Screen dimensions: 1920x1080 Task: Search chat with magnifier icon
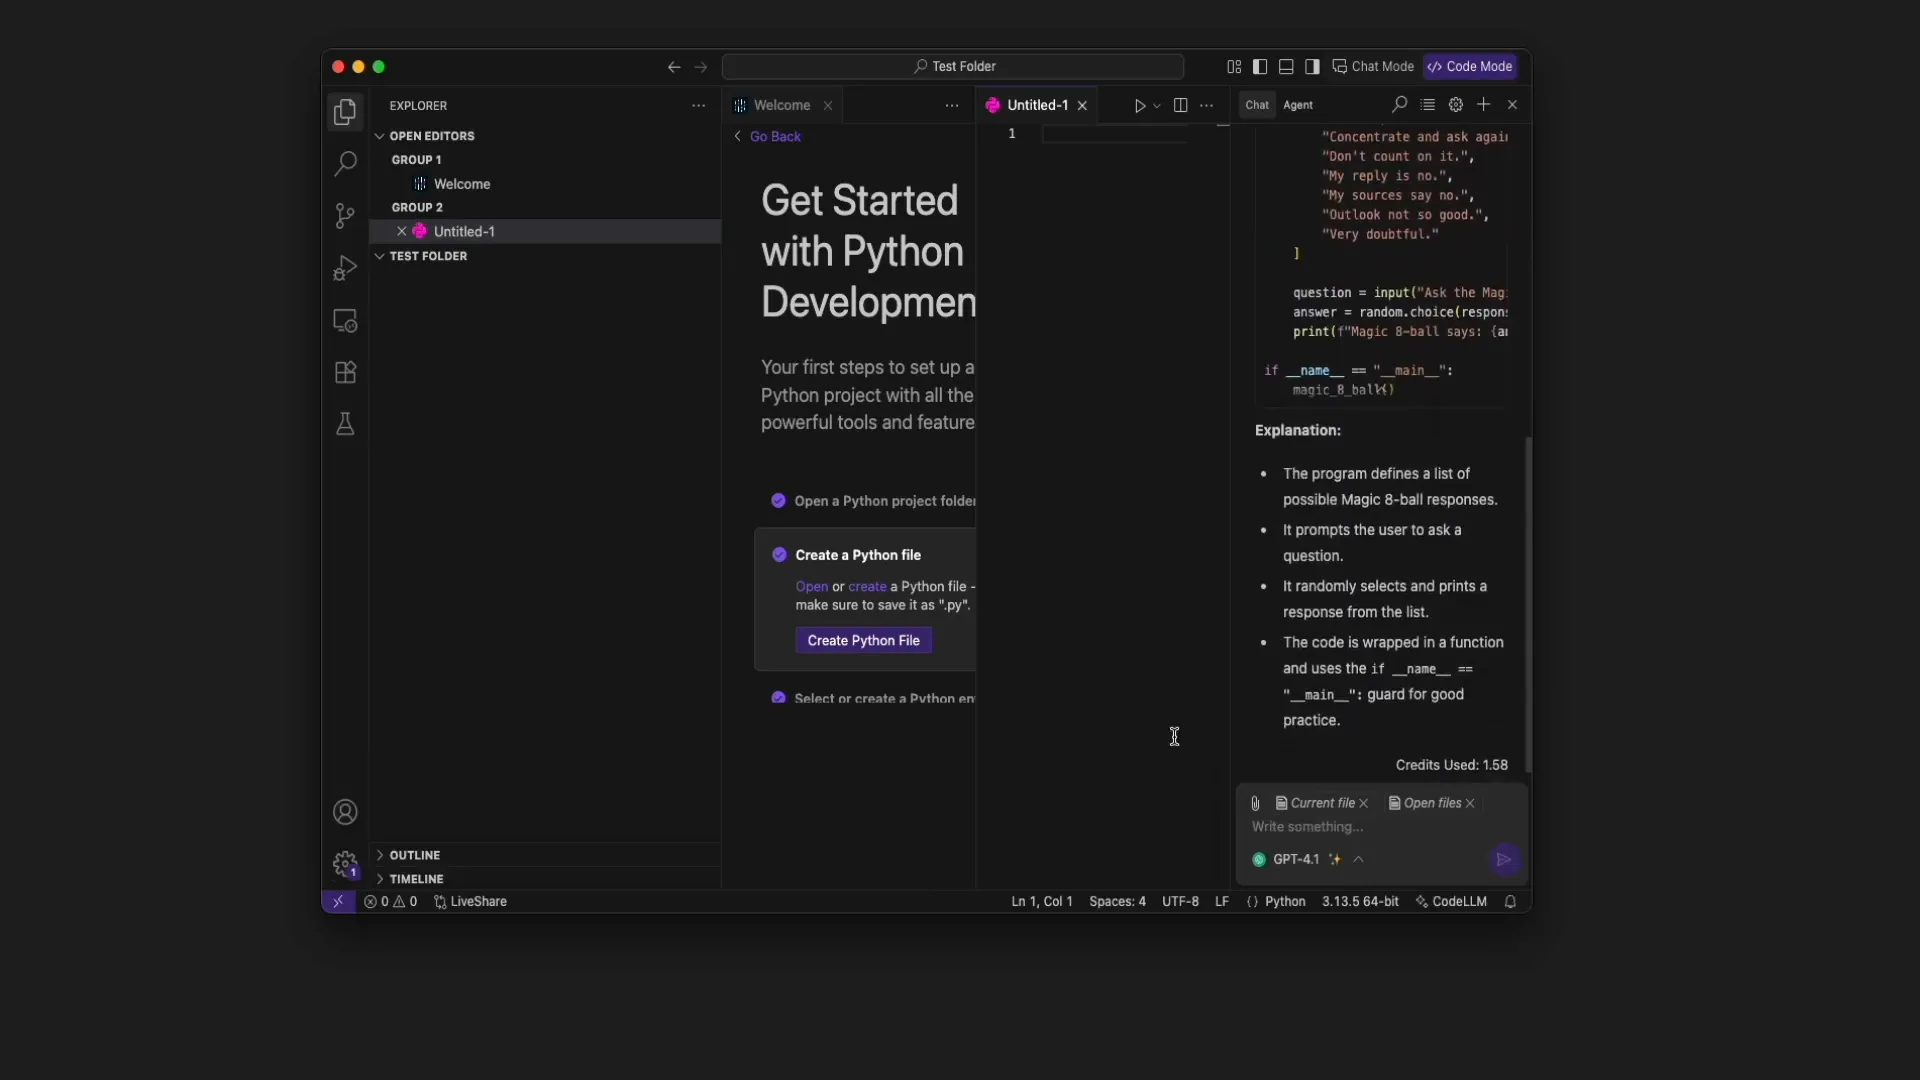coord(1399,105)
